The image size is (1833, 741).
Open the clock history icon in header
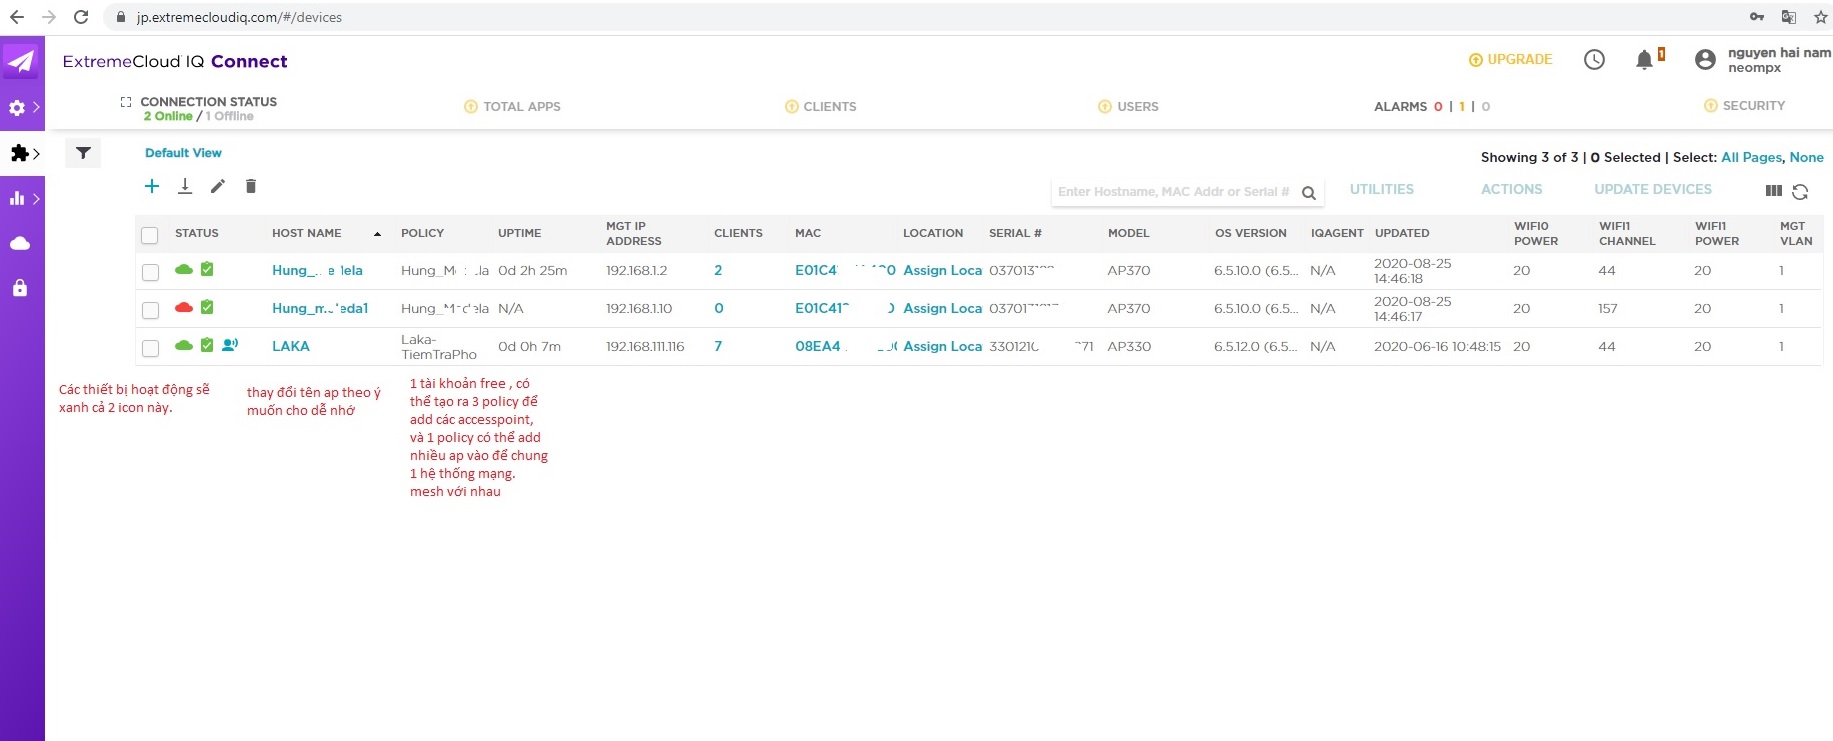pos(1594,60)
